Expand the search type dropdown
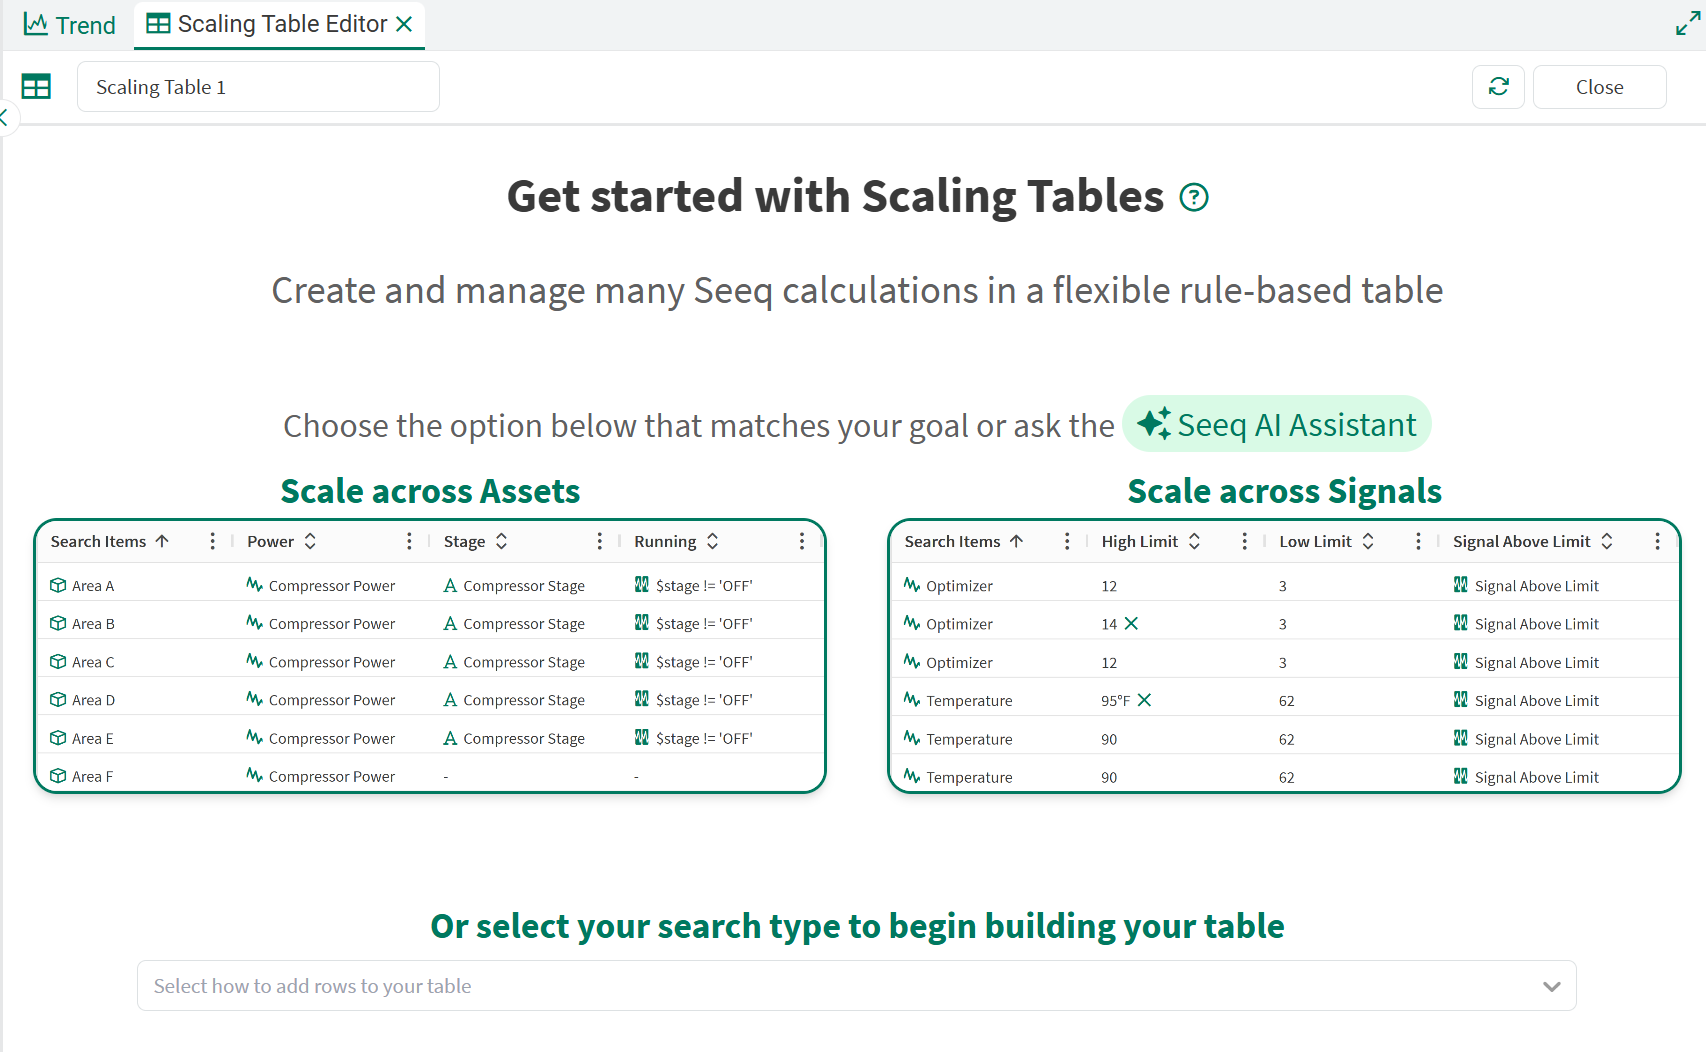This screenshot has width=1706, height=1052. (x=1551, y=986)
